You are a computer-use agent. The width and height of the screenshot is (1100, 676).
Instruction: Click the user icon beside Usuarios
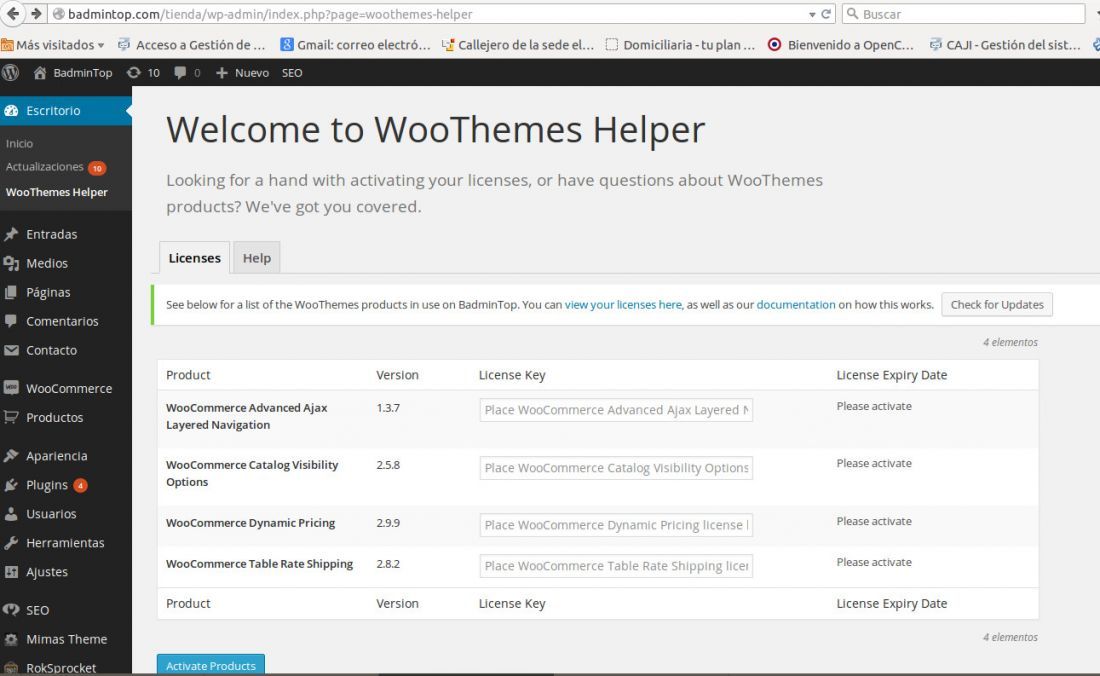pos(11,514)
